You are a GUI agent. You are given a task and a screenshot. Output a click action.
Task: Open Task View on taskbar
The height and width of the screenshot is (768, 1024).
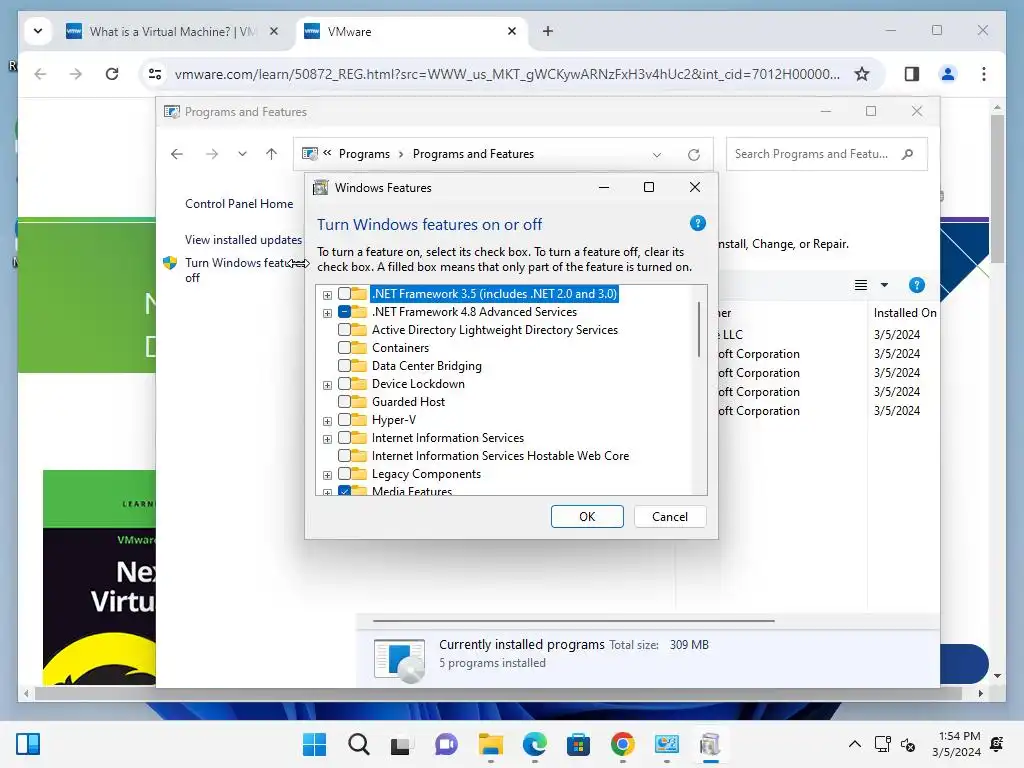point(402,744)
